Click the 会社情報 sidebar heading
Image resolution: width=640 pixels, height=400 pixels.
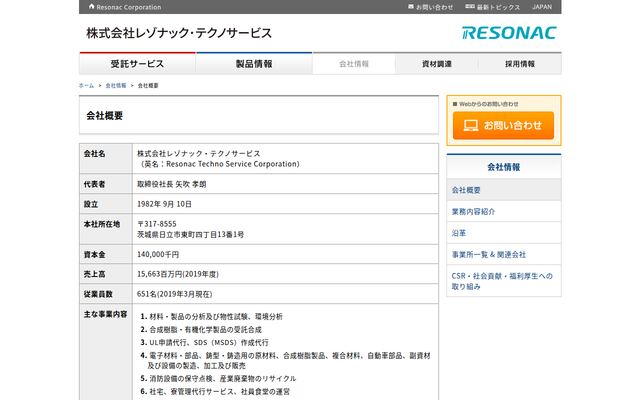tap(504, 167)
